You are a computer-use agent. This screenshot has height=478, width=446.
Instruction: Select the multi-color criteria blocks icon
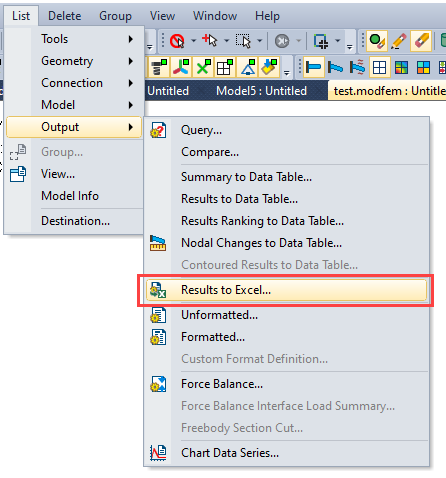click(x=423, y=67)
